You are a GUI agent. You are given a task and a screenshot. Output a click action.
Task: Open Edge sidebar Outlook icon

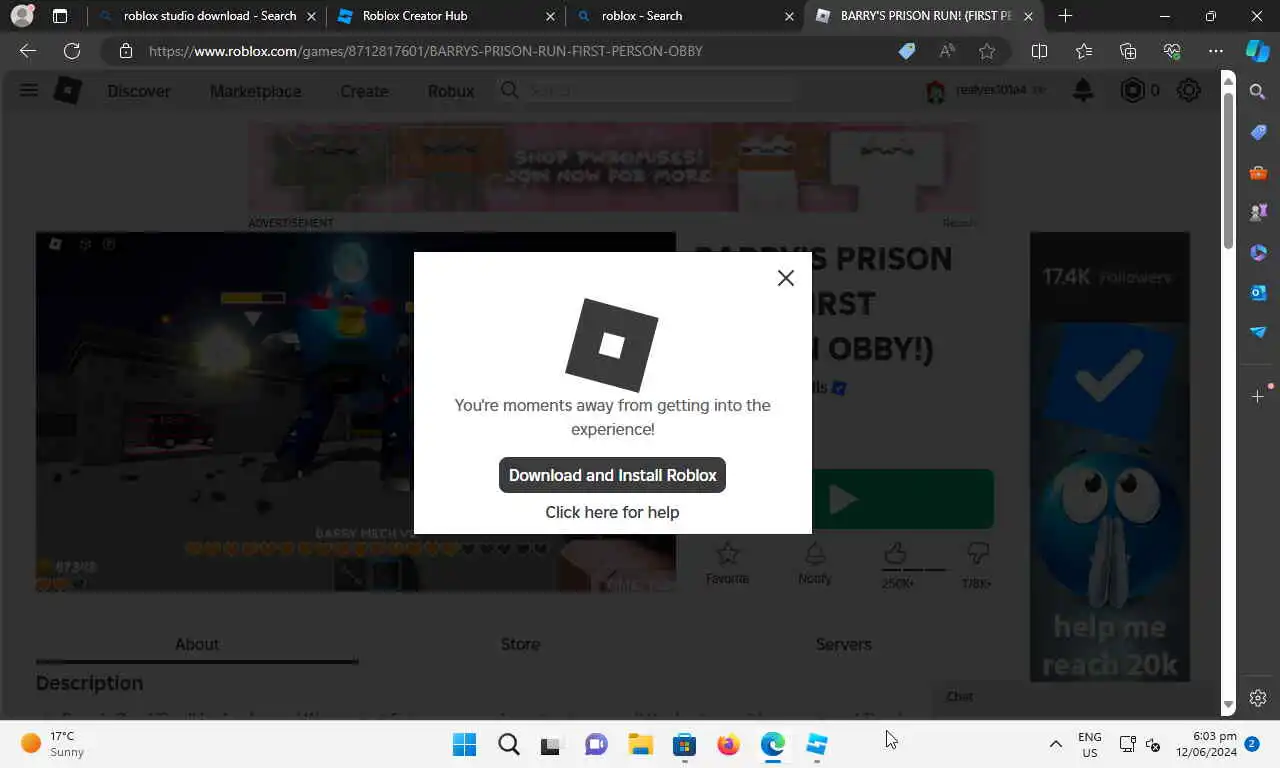[x=1258, y=292]
